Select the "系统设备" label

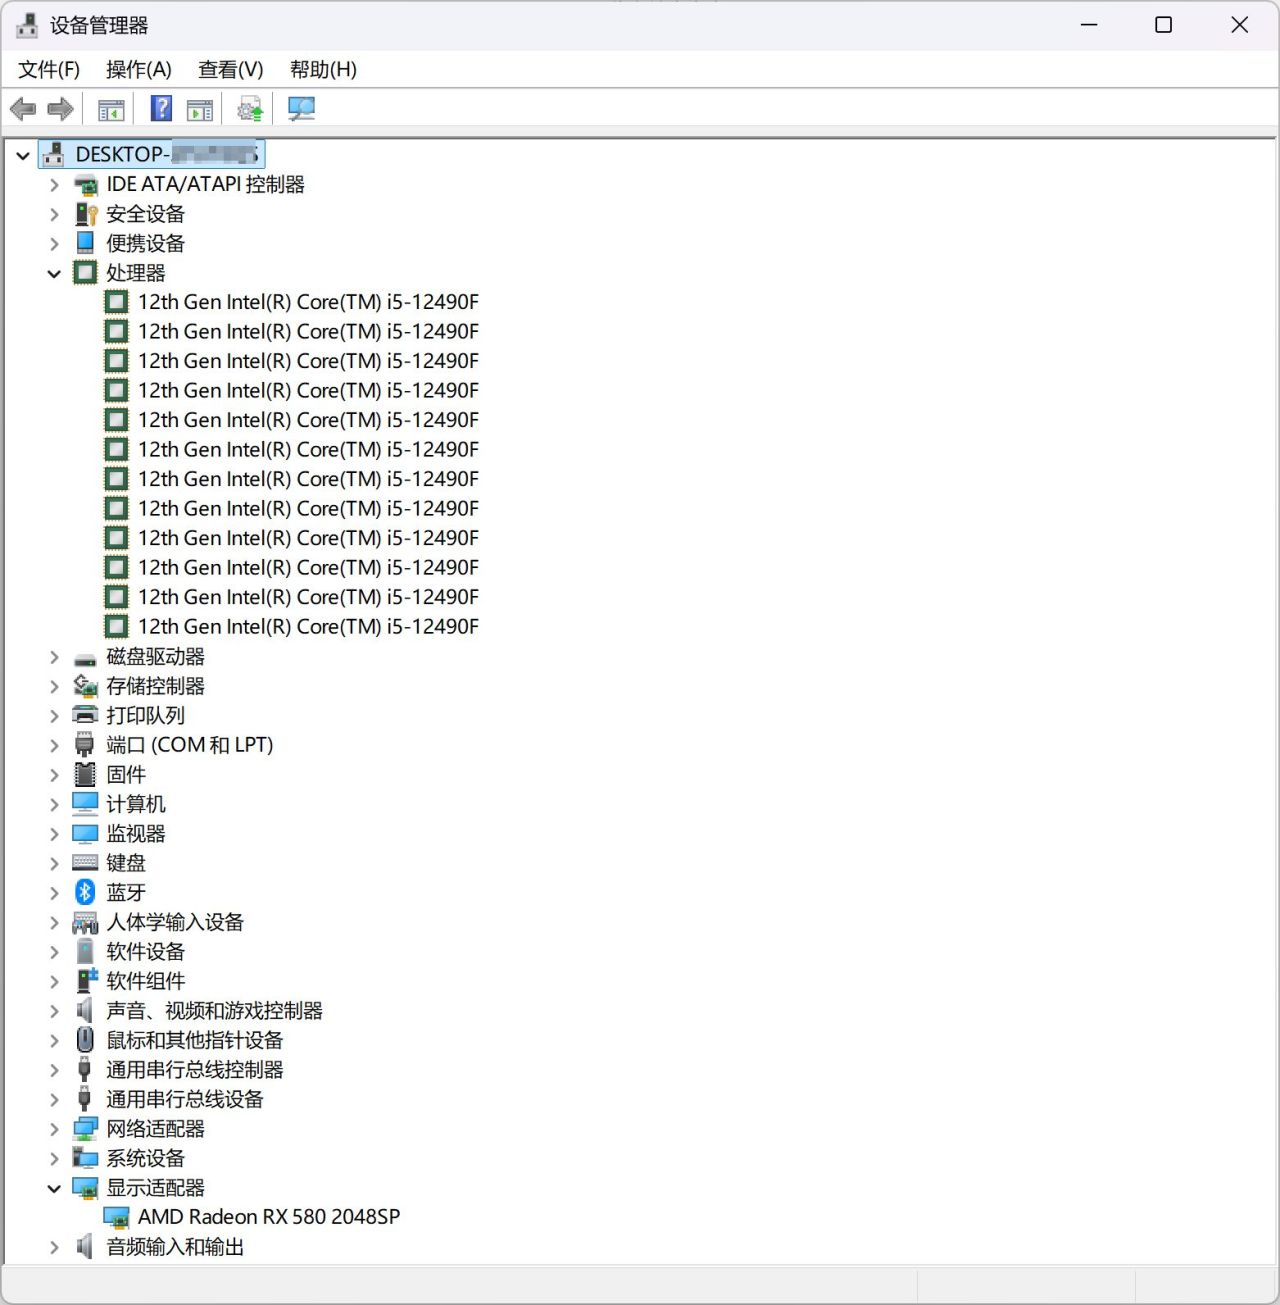click(145, 1158)
